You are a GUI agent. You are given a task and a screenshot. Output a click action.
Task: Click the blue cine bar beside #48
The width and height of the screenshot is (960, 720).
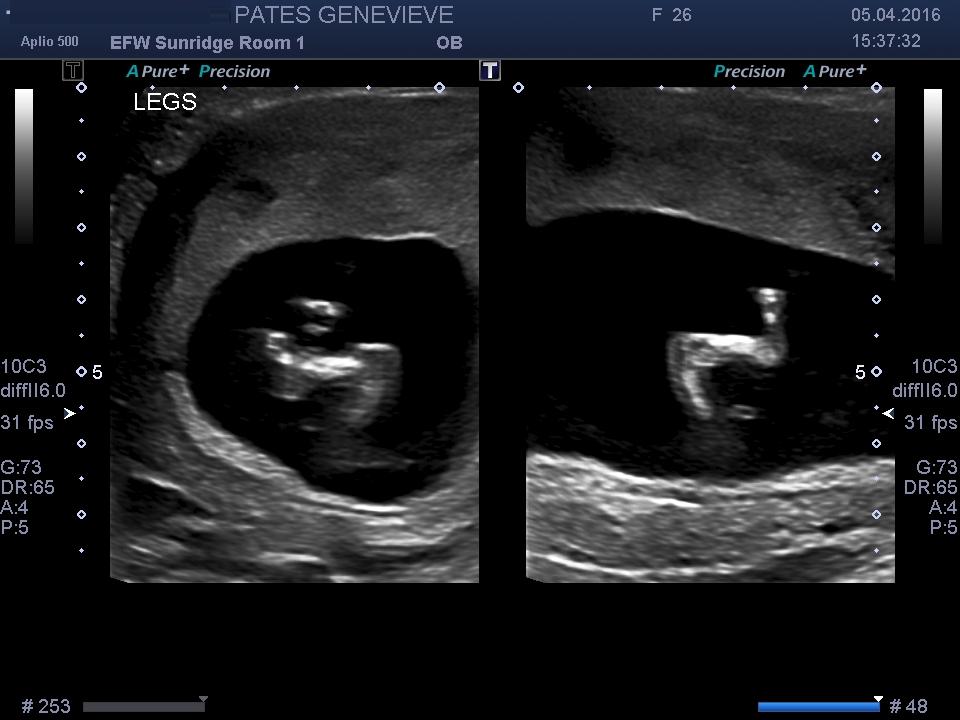click(818, 706)
